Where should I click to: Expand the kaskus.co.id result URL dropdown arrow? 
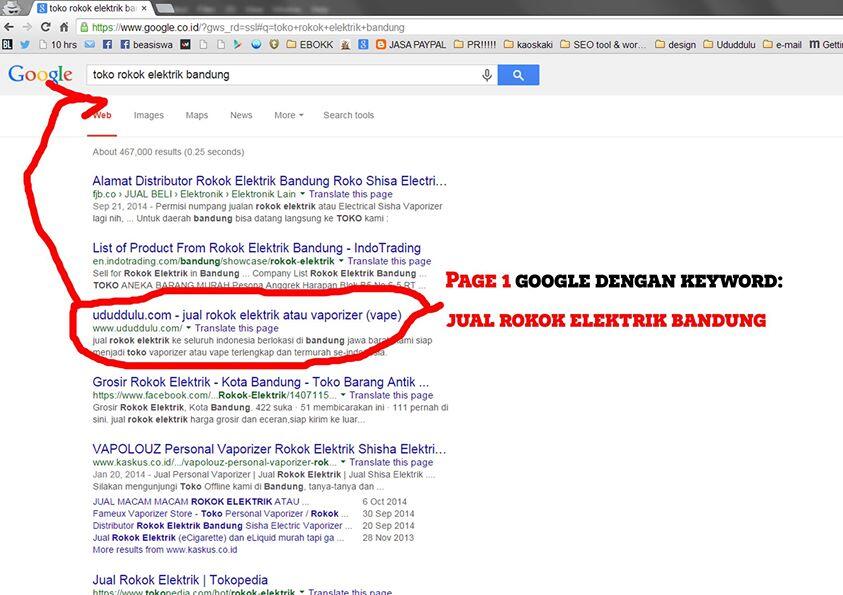pos(343,462)
